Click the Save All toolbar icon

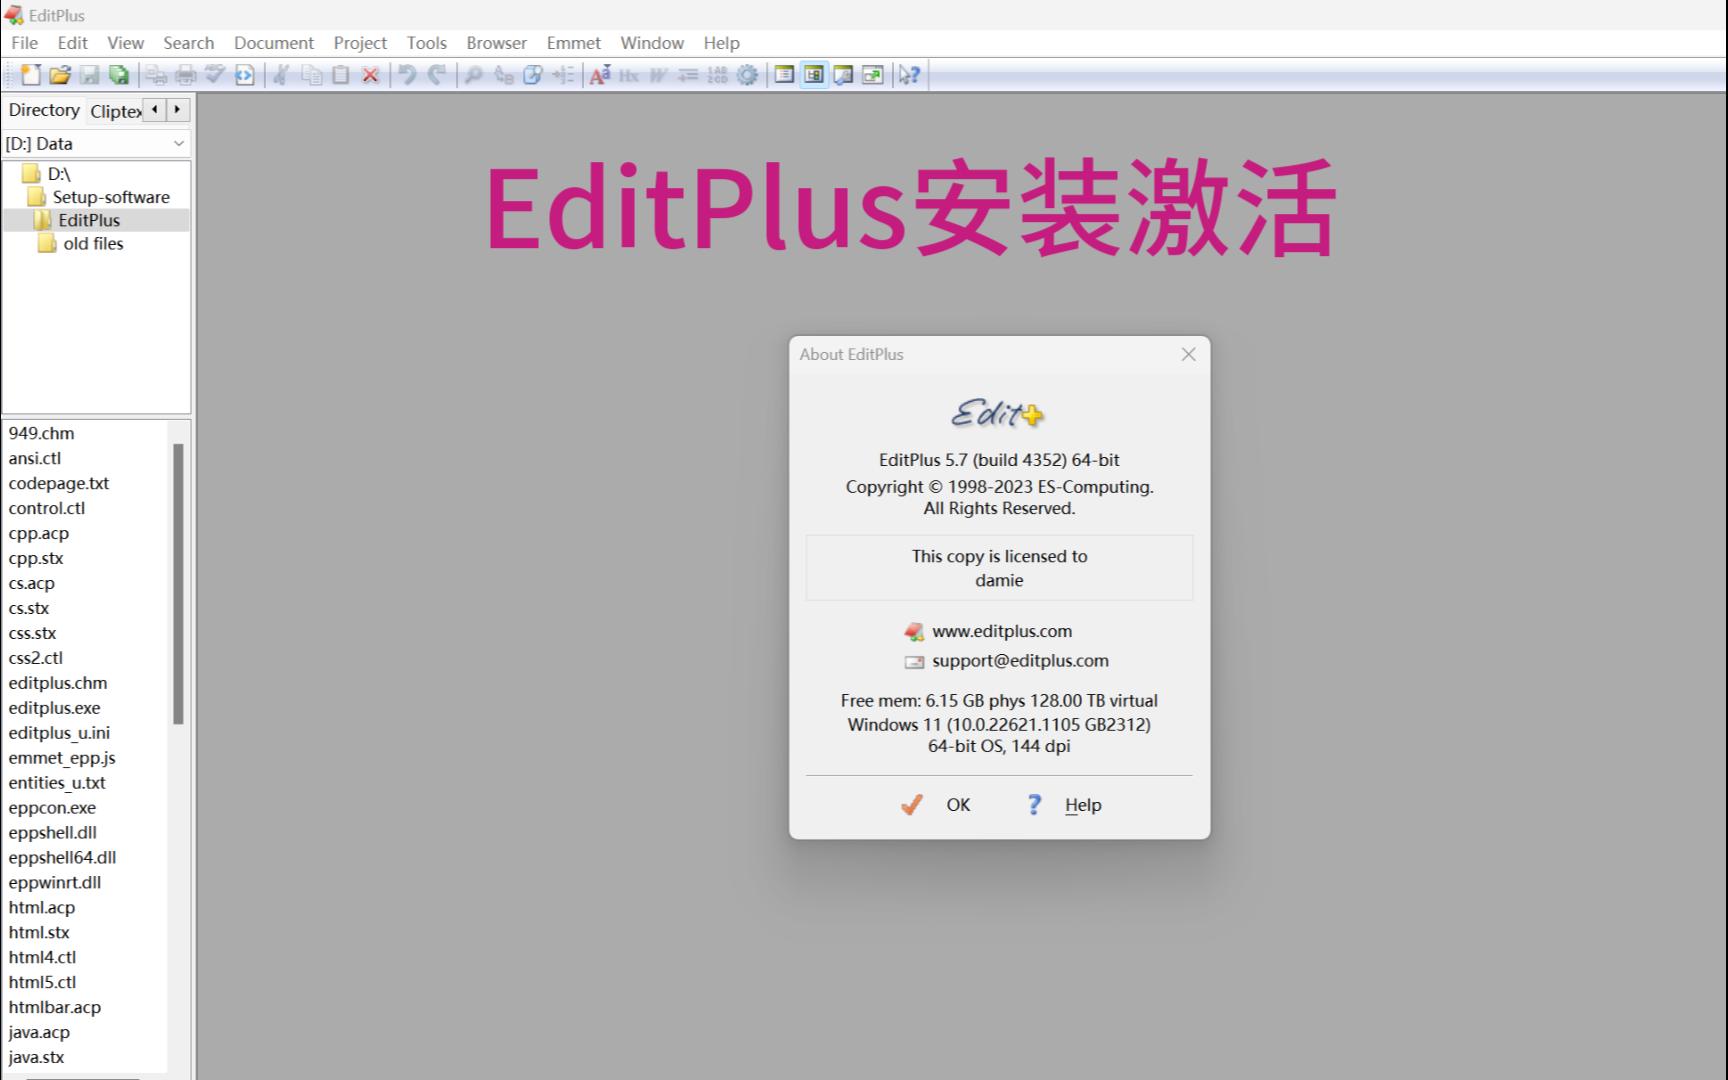coord(119,75)
